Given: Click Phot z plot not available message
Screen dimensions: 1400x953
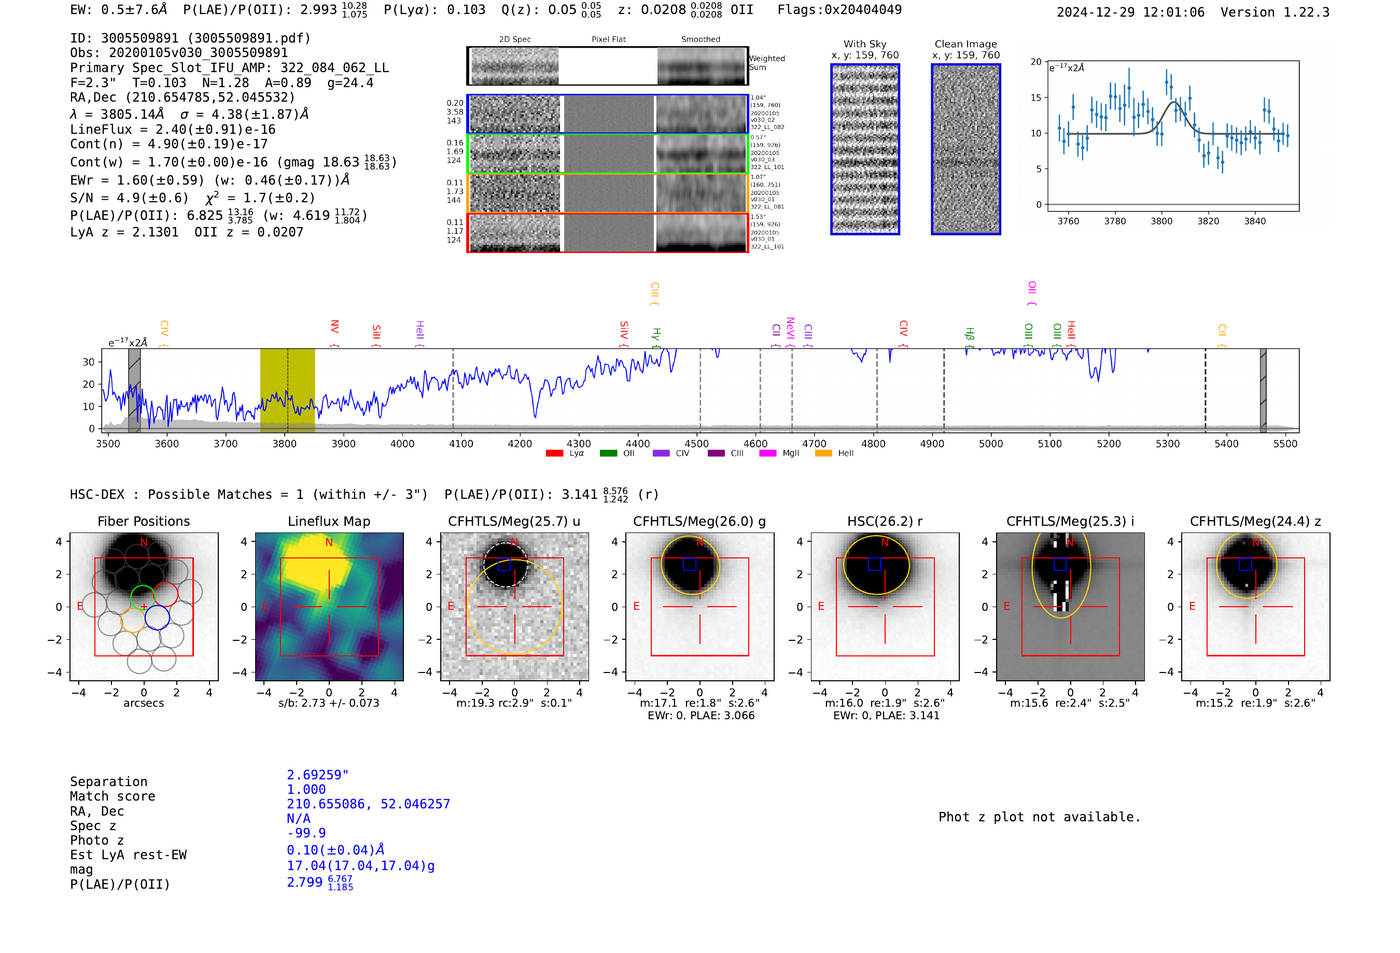Looking at the screenshot, I should point(1039,817).
